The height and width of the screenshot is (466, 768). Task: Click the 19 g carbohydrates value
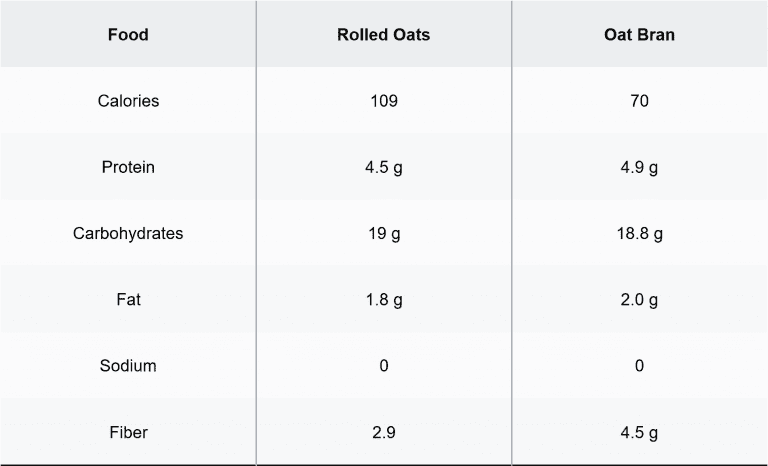pos(384,234)
